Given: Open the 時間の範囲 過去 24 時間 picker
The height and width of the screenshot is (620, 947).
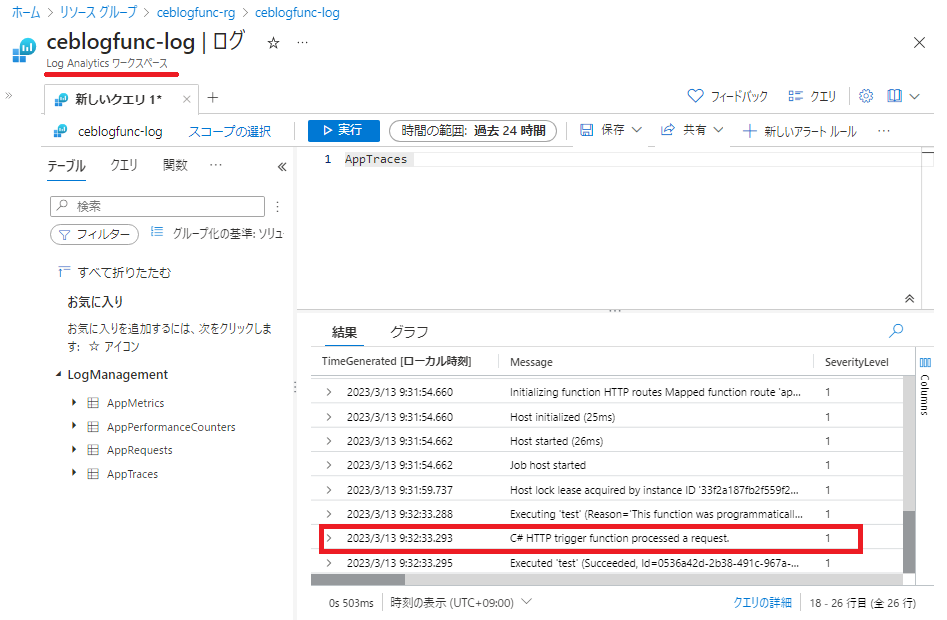Looking at the screenshot, I should point(473,130).
